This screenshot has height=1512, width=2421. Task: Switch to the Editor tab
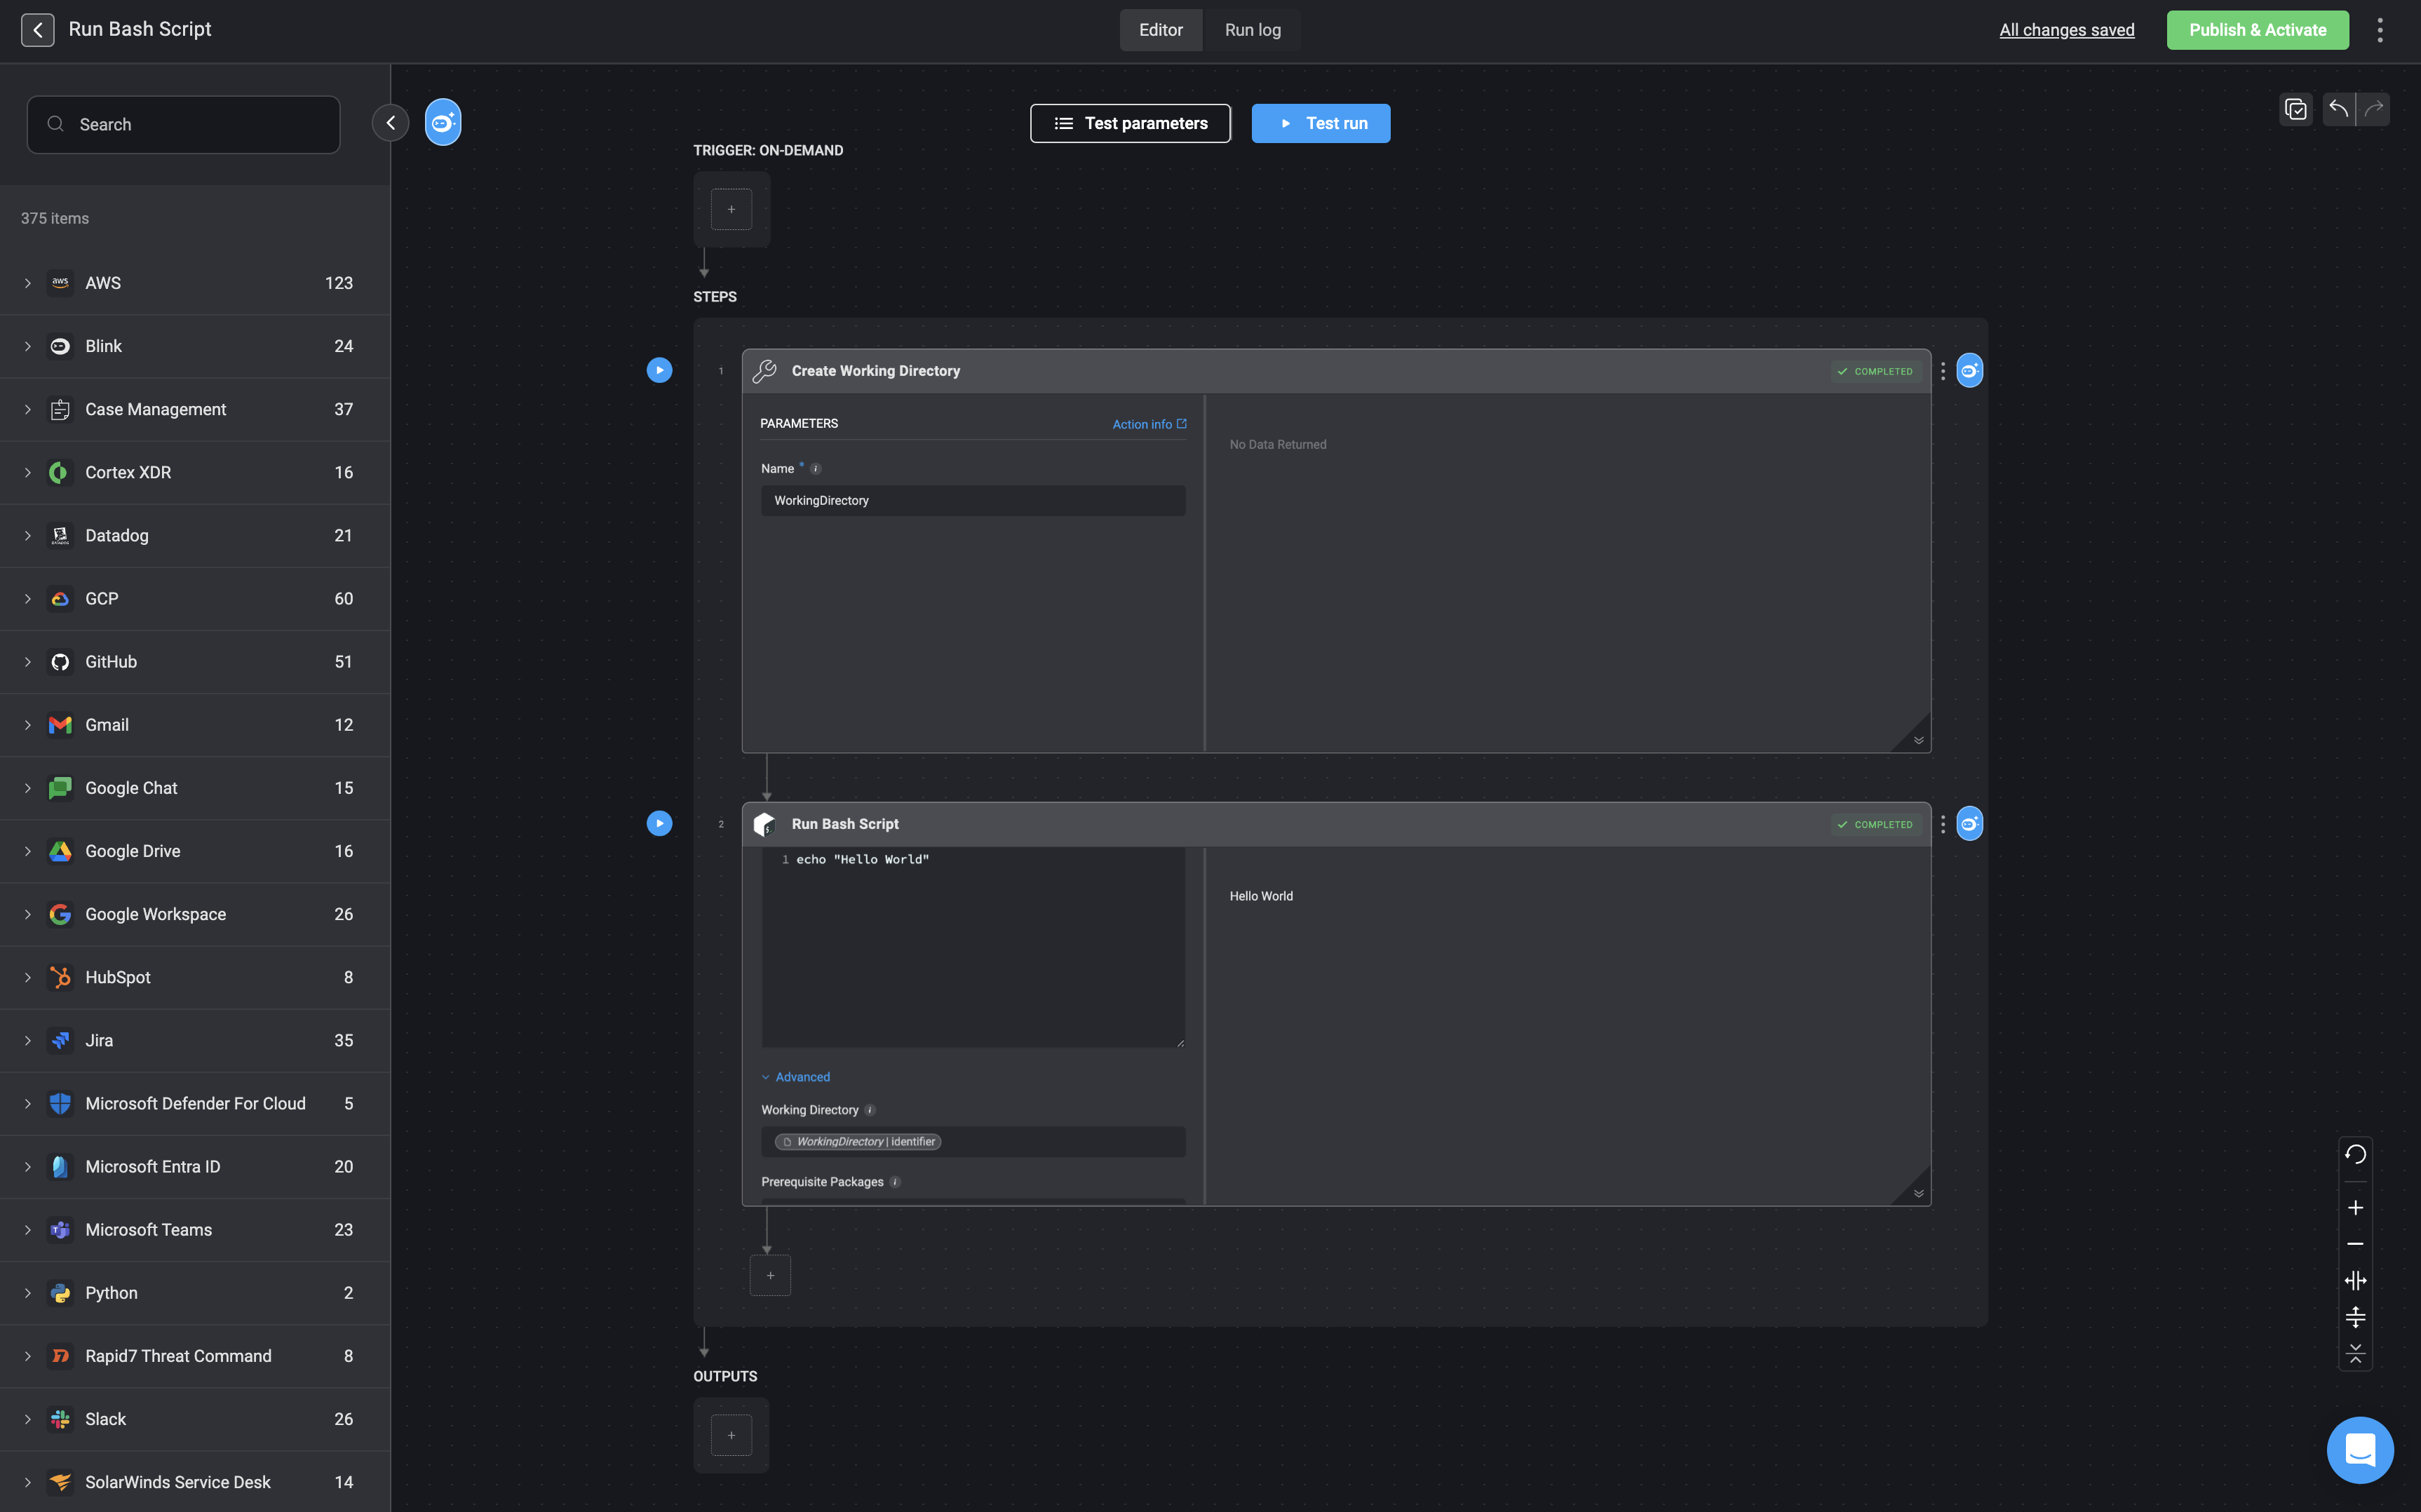(x=1160, y=30)
